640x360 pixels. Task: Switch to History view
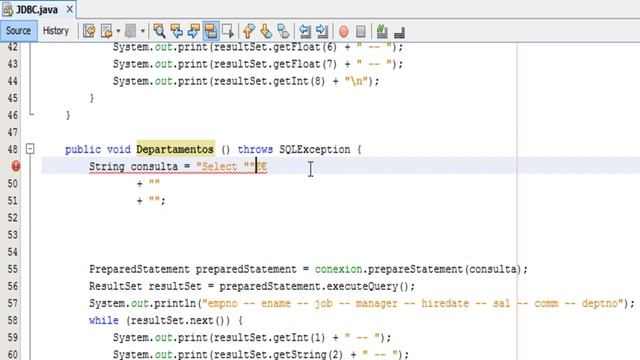tap(56, 31)
